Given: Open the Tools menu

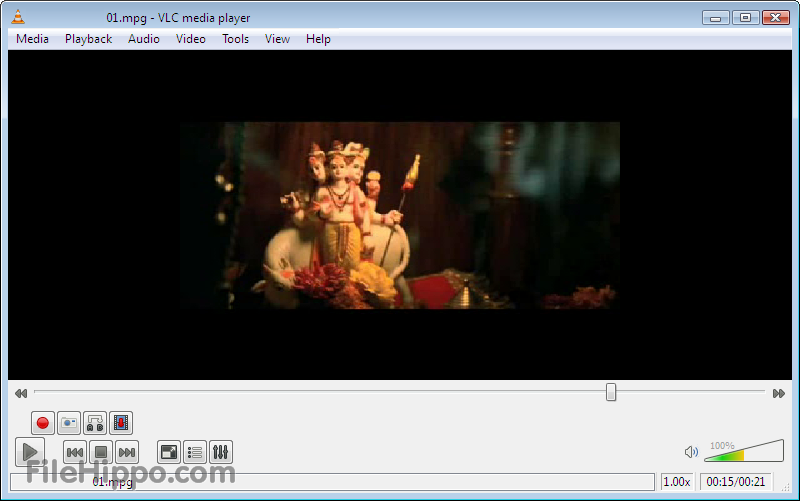Looking at the screenshot, I should coord(235,39).
